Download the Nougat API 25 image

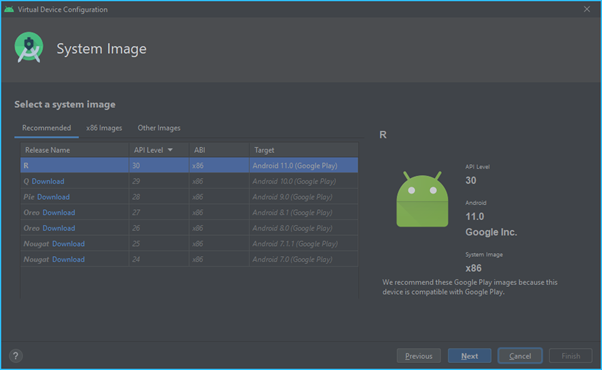tap(68, 244)
